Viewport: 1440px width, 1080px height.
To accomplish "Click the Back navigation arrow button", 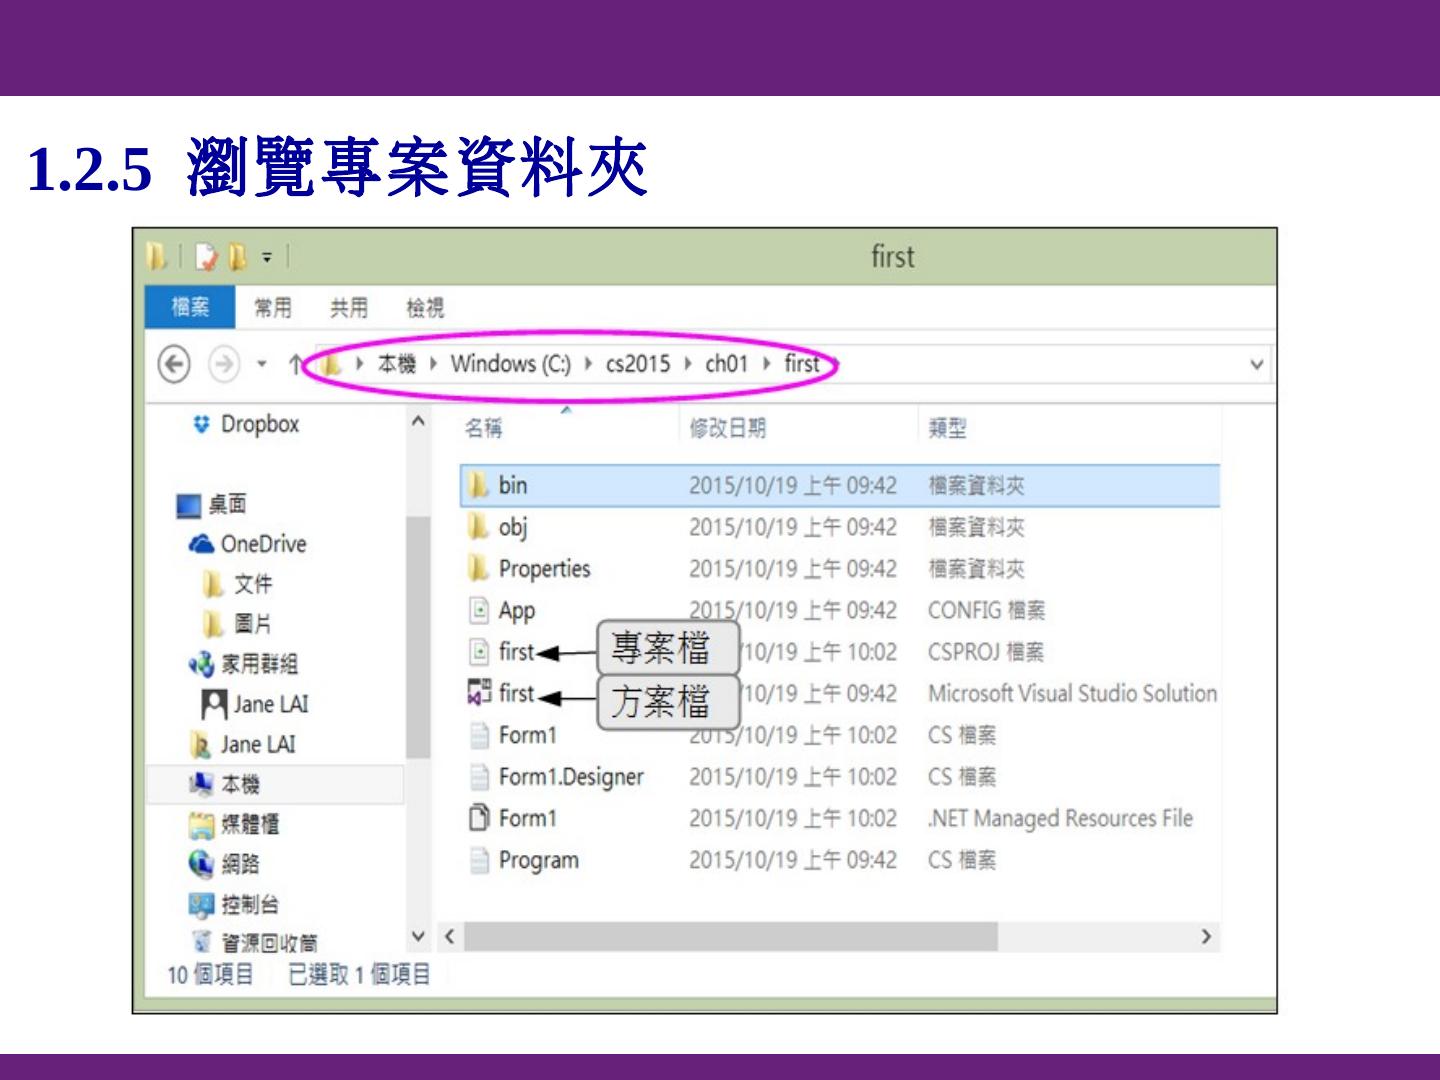I will pos(174,364).
